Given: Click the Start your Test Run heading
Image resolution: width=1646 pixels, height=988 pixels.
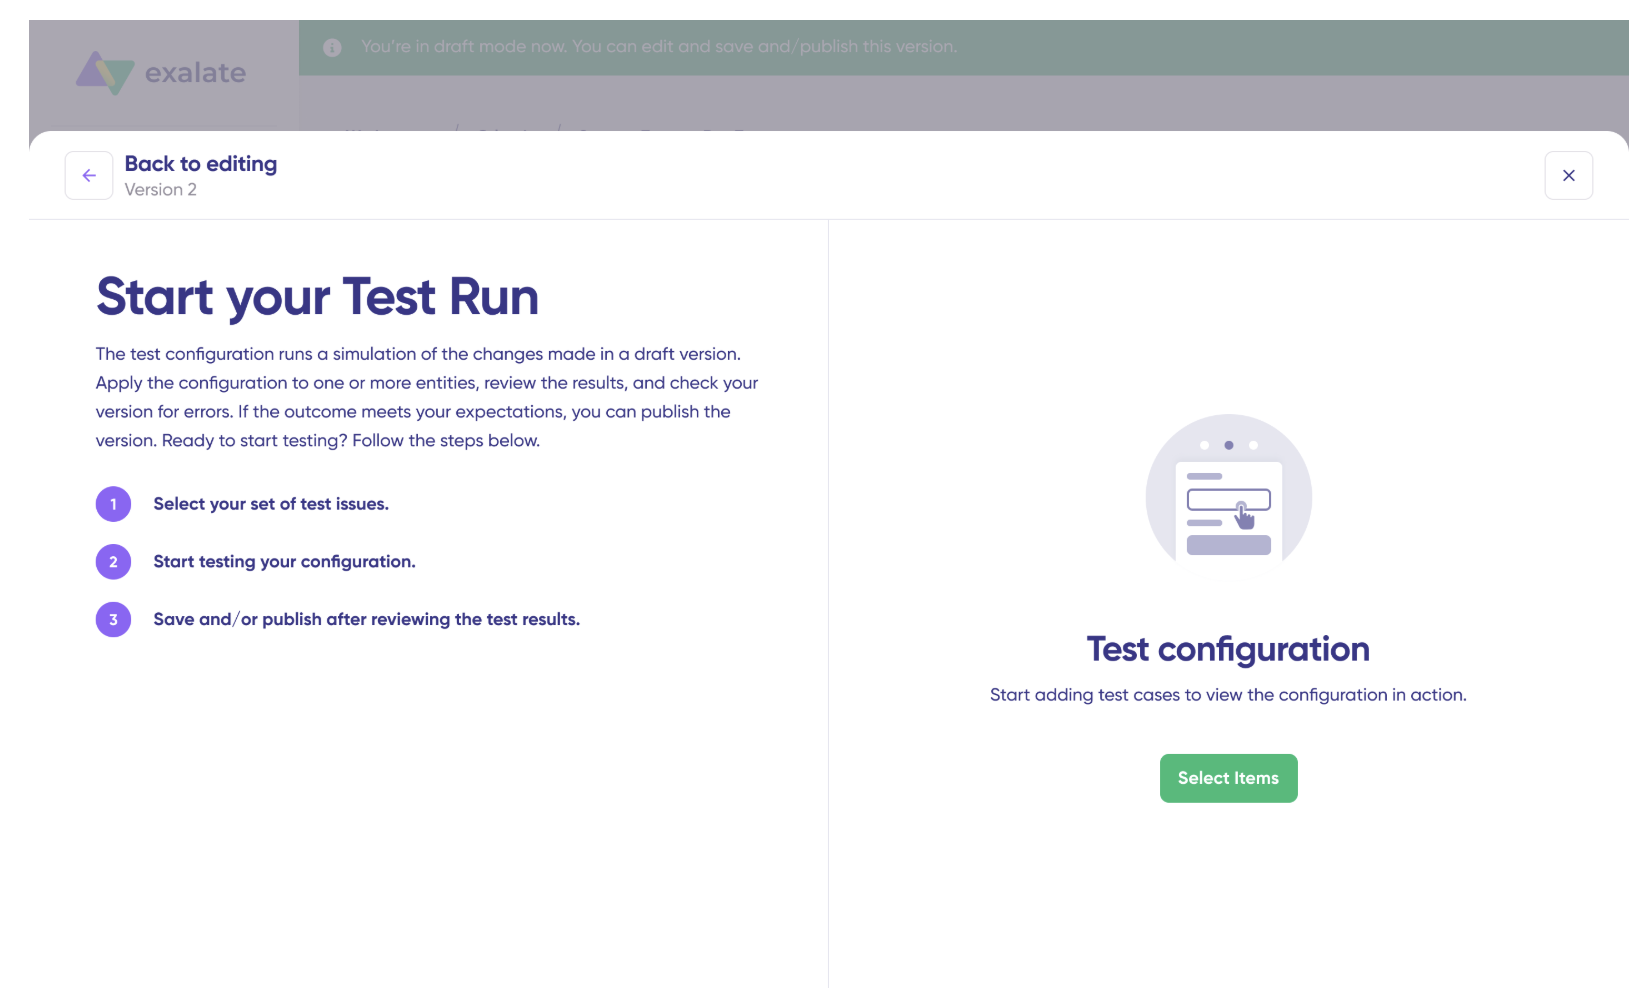Looking at the screenshot, I should pyautogui.click(x=317, y=297).
